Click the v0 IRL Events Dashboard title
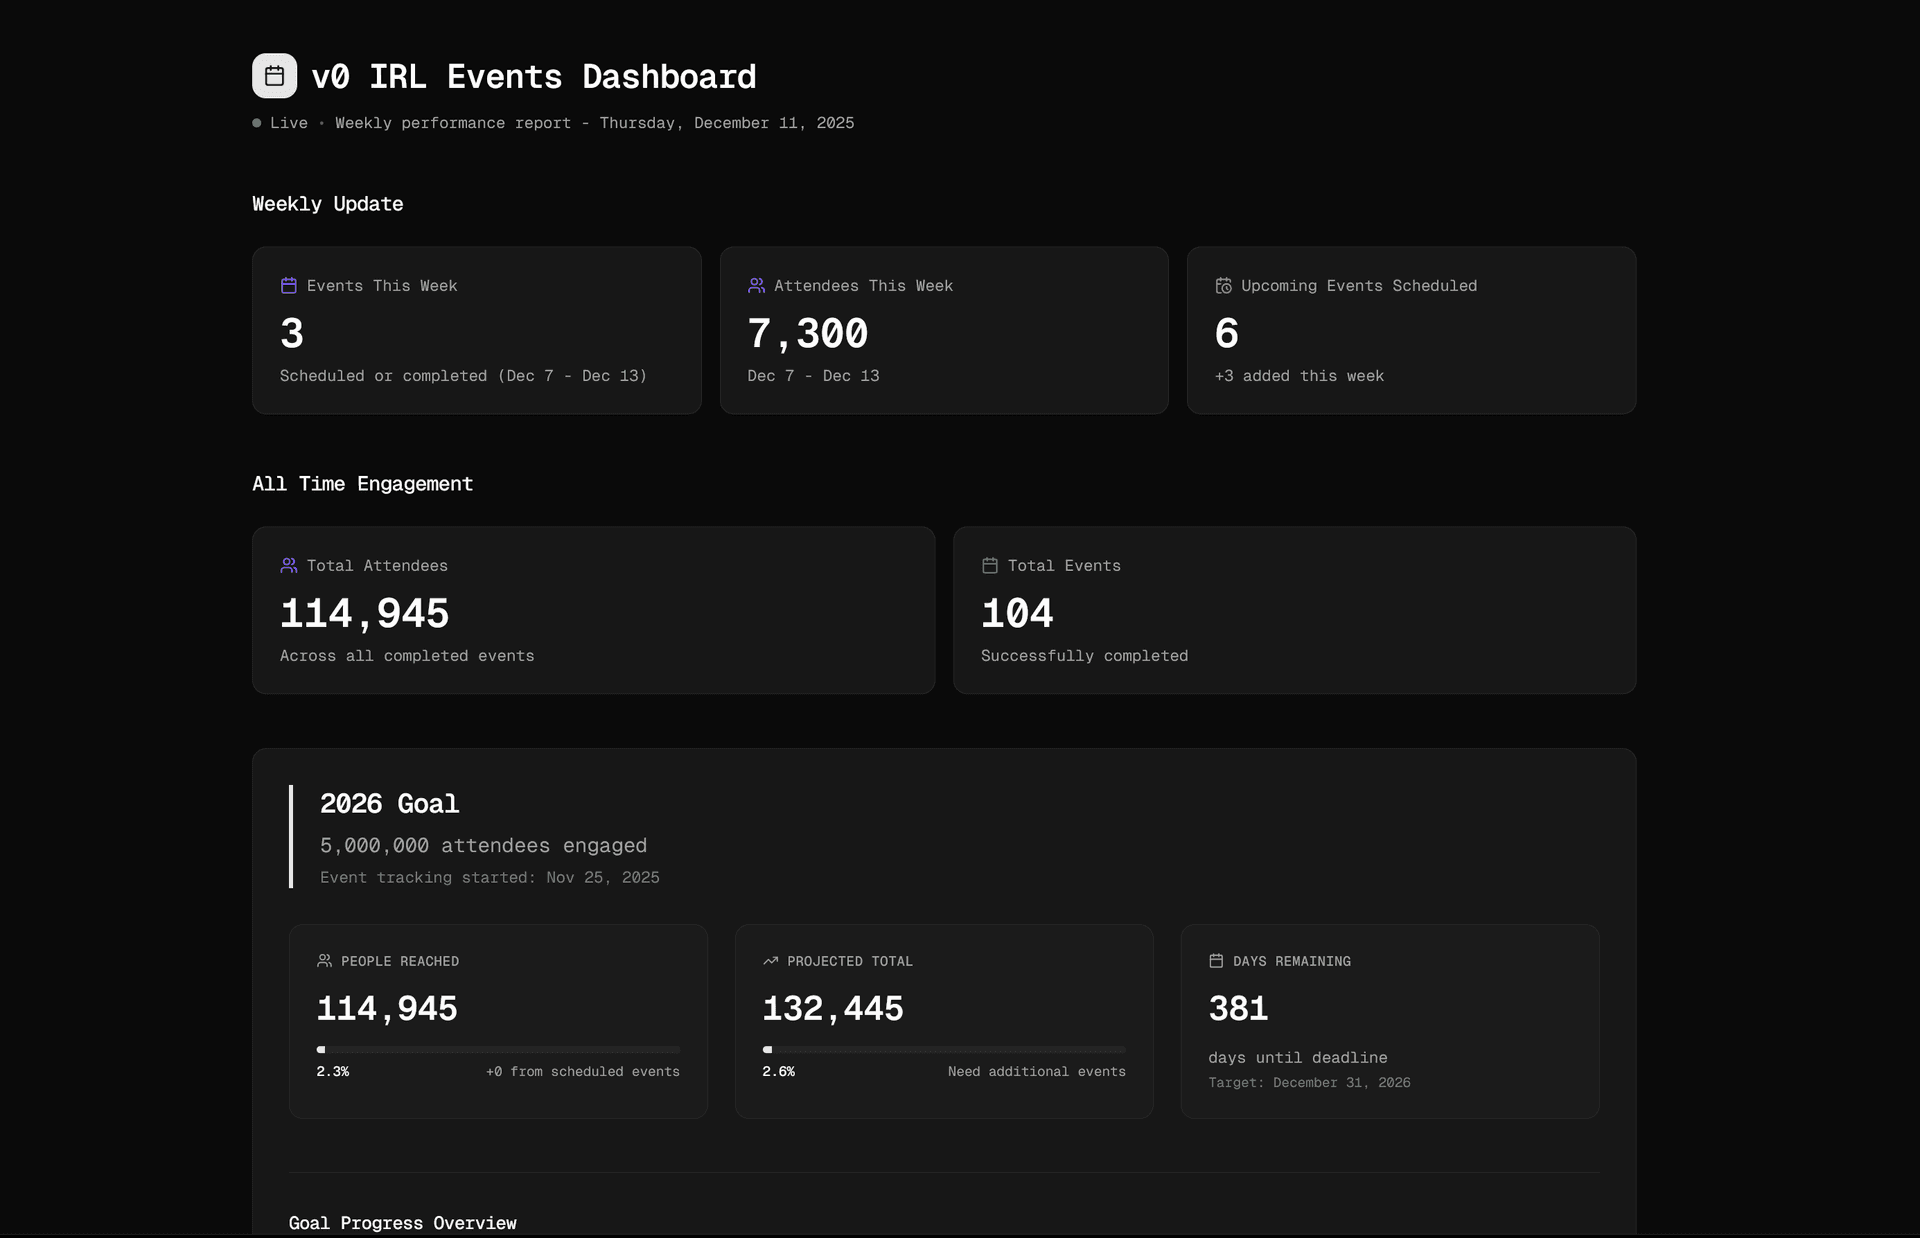1920x1238 pixels. point(533,77)
